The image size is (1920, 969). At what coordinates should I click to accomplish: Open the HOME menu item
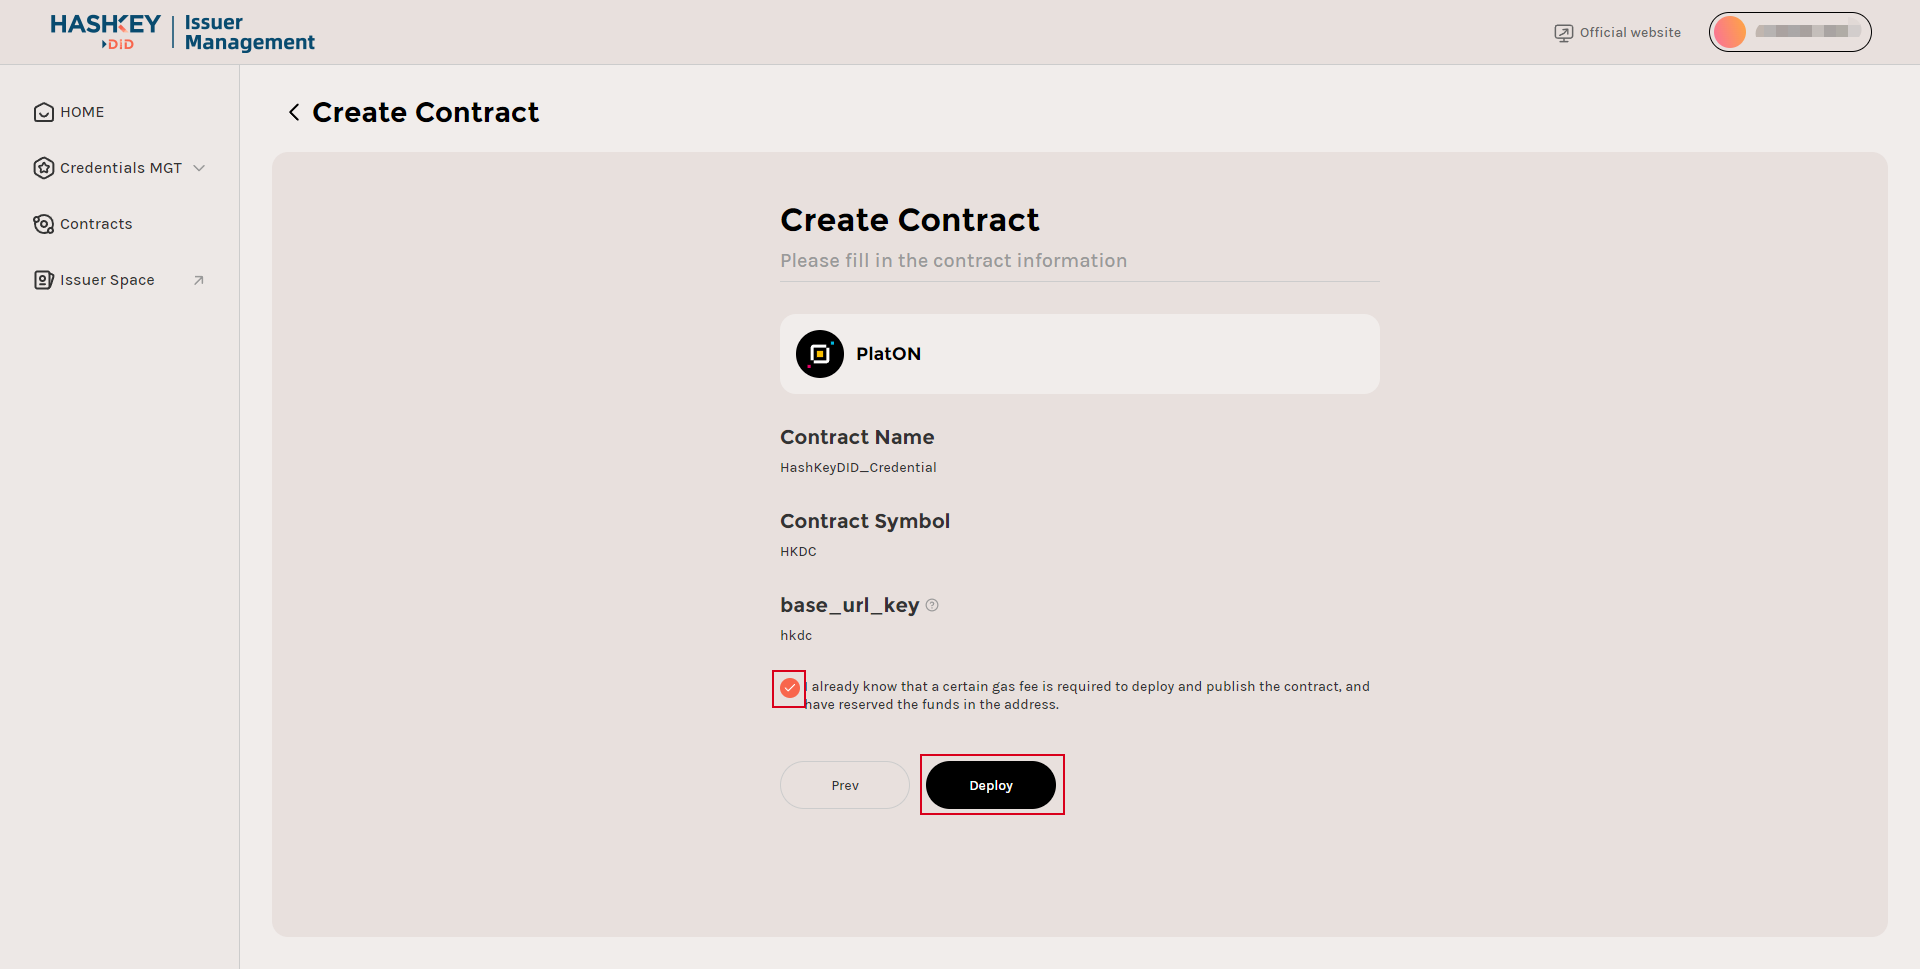[82, 112]
